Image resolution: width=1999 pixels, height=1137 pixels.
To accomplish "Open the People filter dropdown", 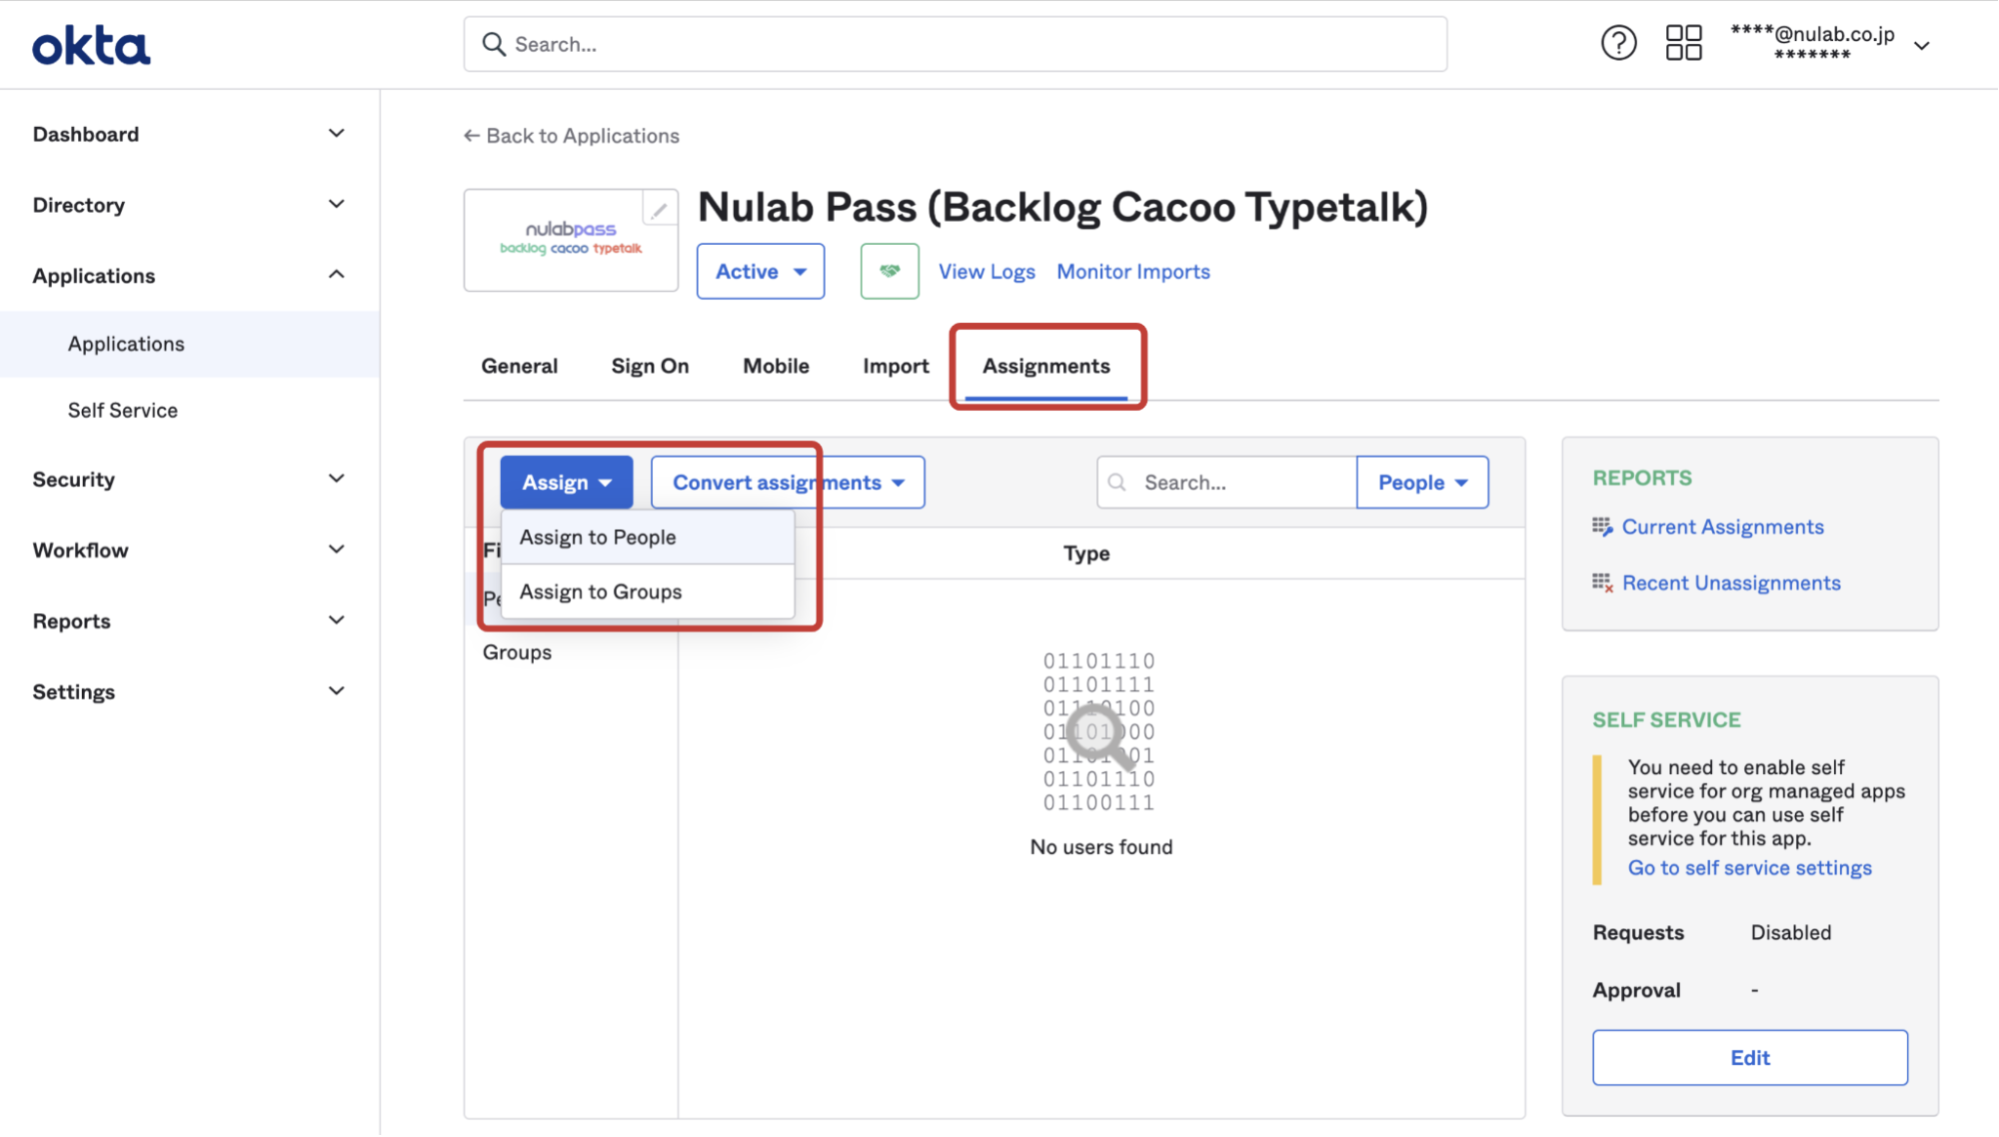I will click(1422, 482).
